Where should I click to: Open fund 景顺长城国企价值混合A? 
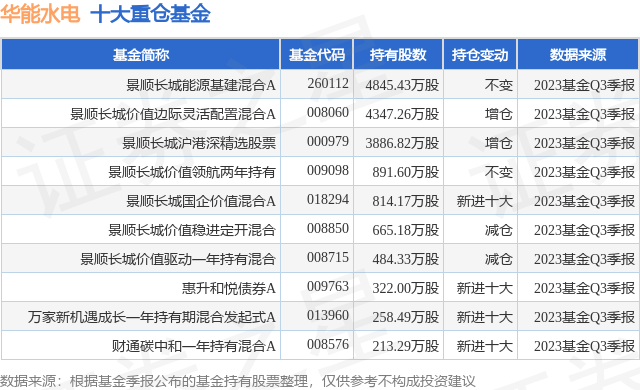coord(201,201)
